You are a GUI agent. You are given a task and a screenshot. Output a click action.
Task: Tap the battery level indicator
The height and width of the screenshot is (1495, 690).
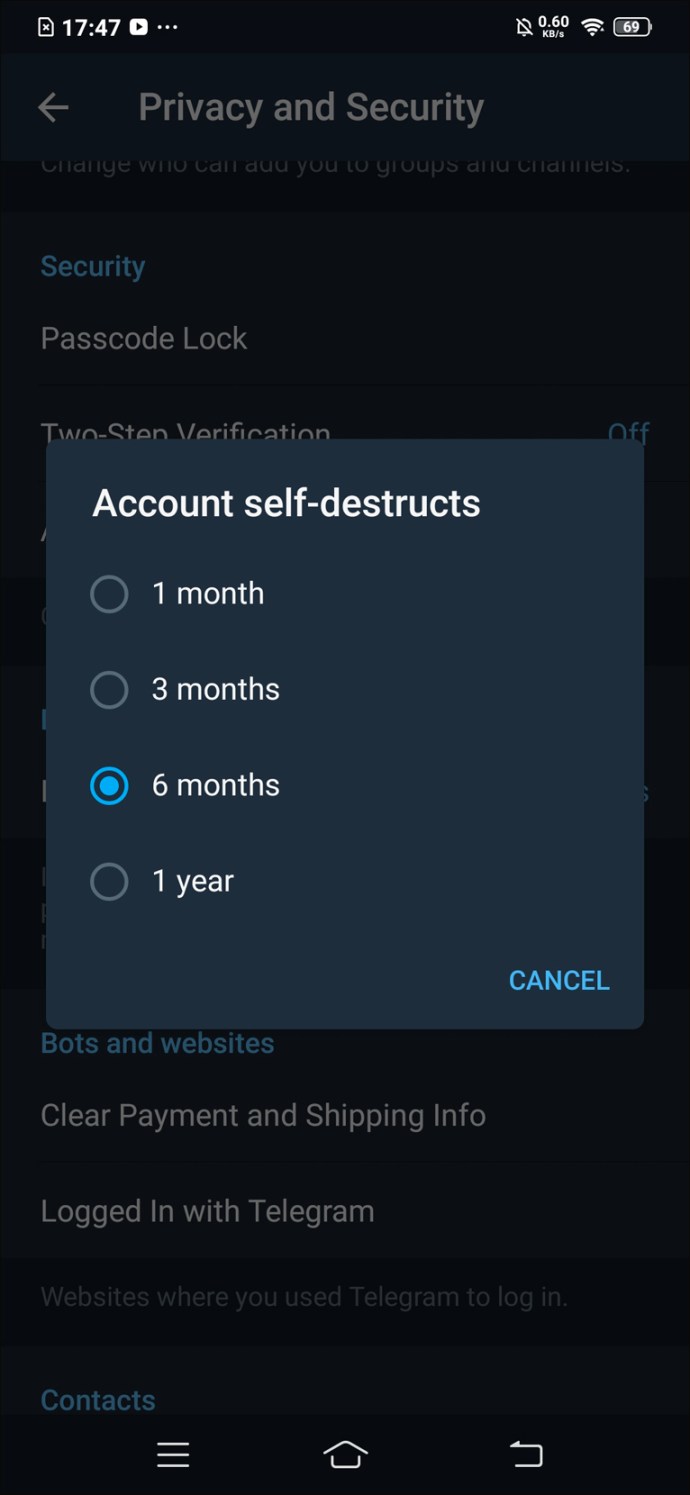click(x=632, y=28)
